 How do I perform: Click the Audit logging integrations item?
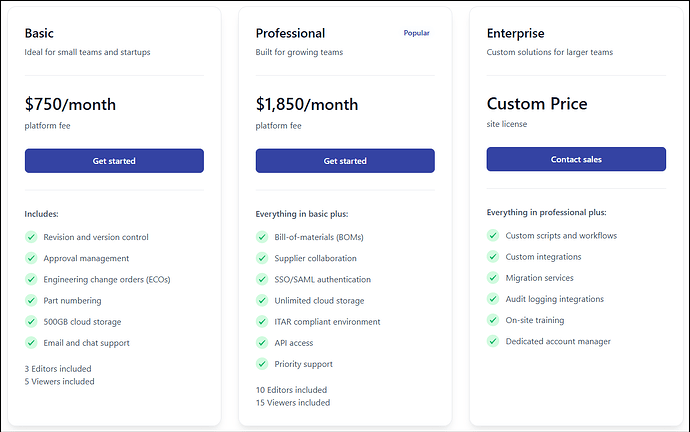(x=554, y=299)
